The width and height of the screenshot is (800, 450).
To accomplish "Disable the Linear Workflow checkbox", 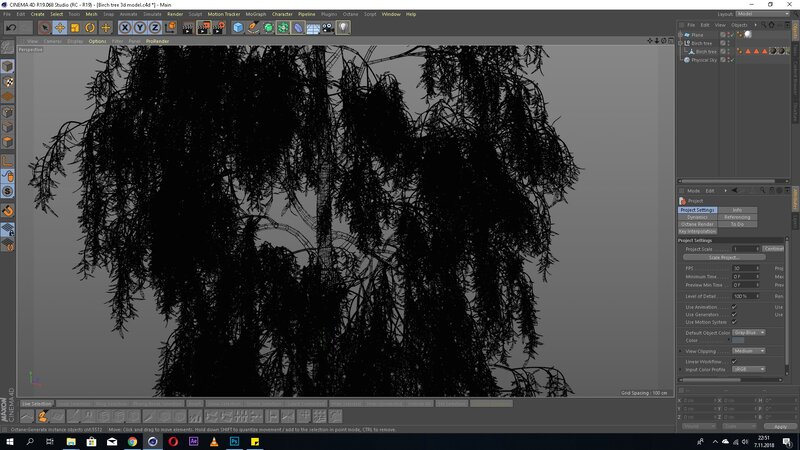I will 734,361.
